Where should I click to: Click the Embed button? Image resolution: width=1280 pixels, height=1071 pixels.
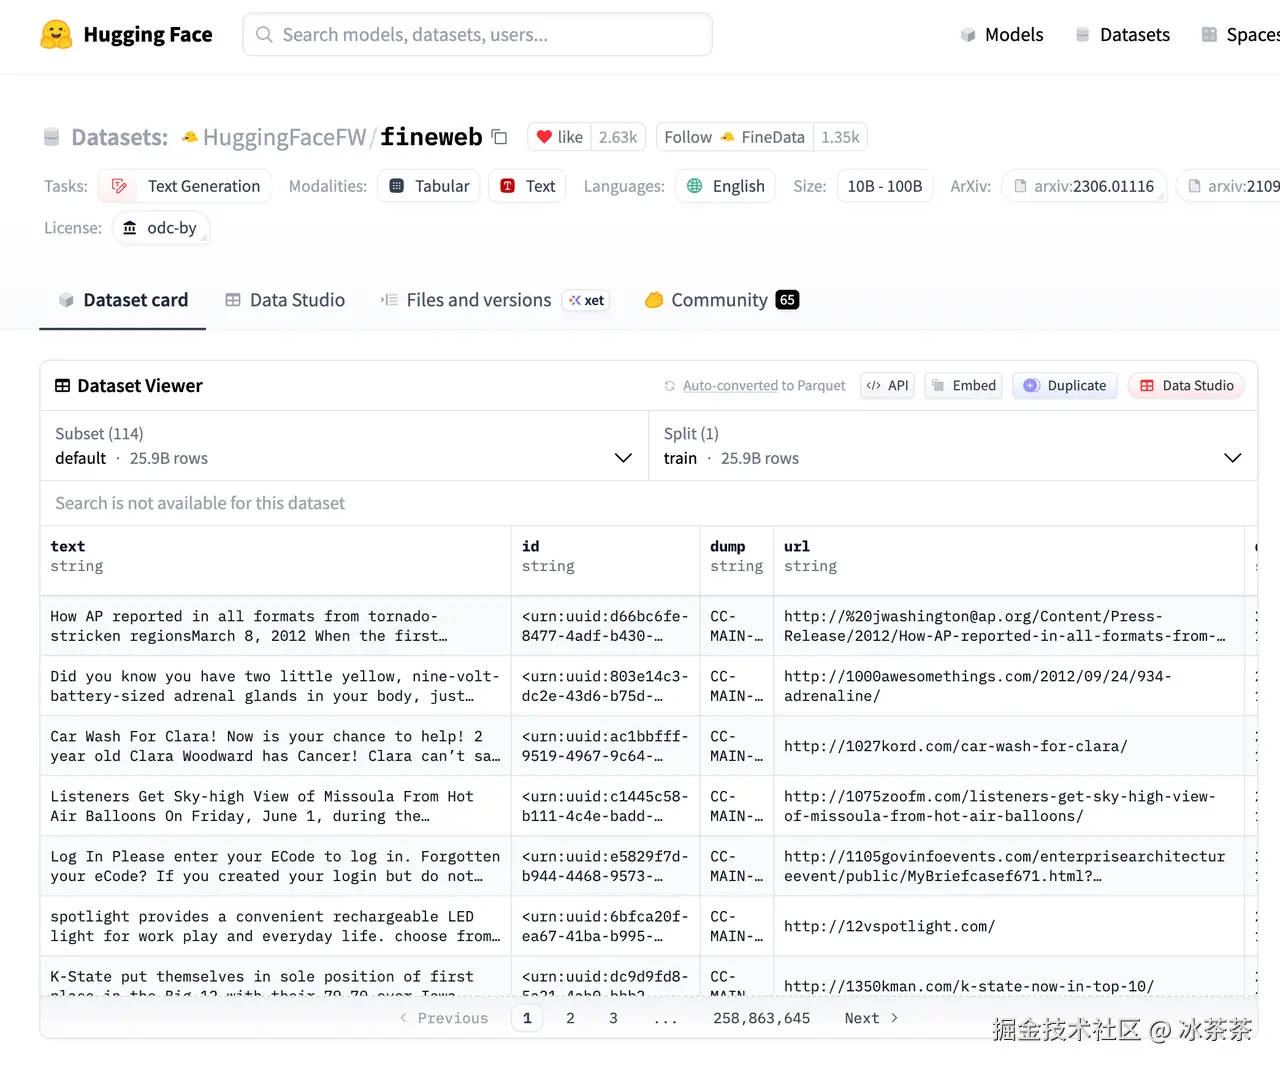[x=964, y=386]
